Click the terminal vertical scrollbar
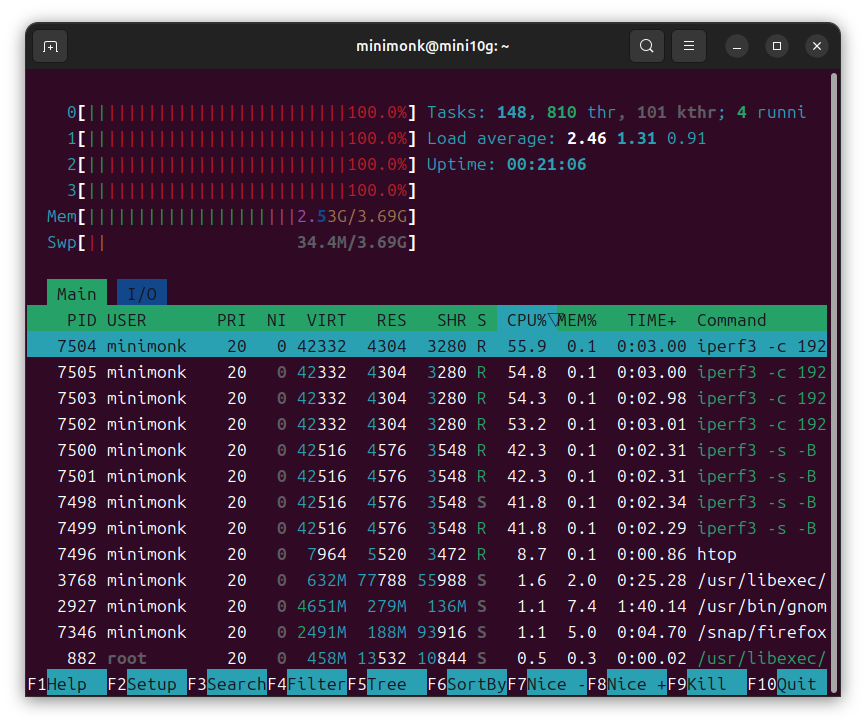The width and height of the screenshot is (866, 725). coord(835,381)
